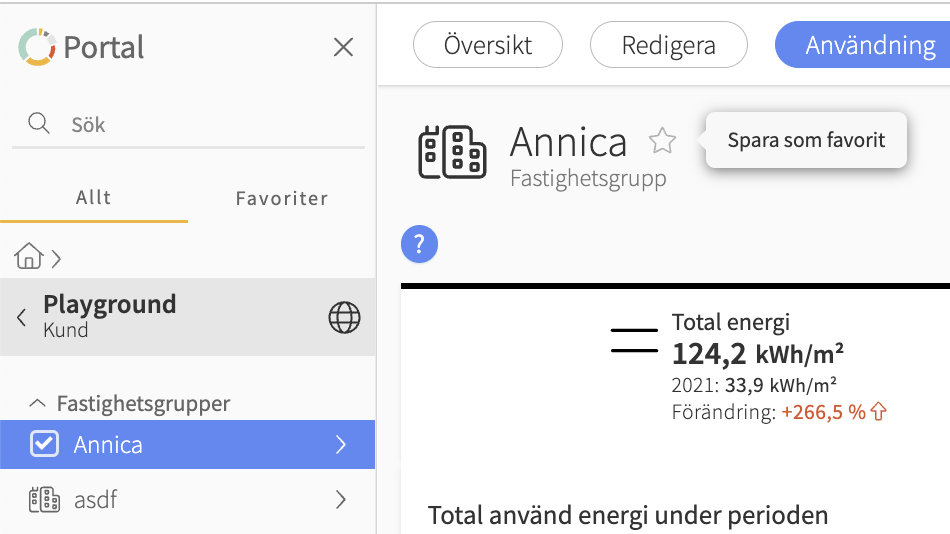Image resolution: width=950 pixels, height=534 pixels.
Task: Expand asdf with its right chevron
Action: (x=341, y=499)
